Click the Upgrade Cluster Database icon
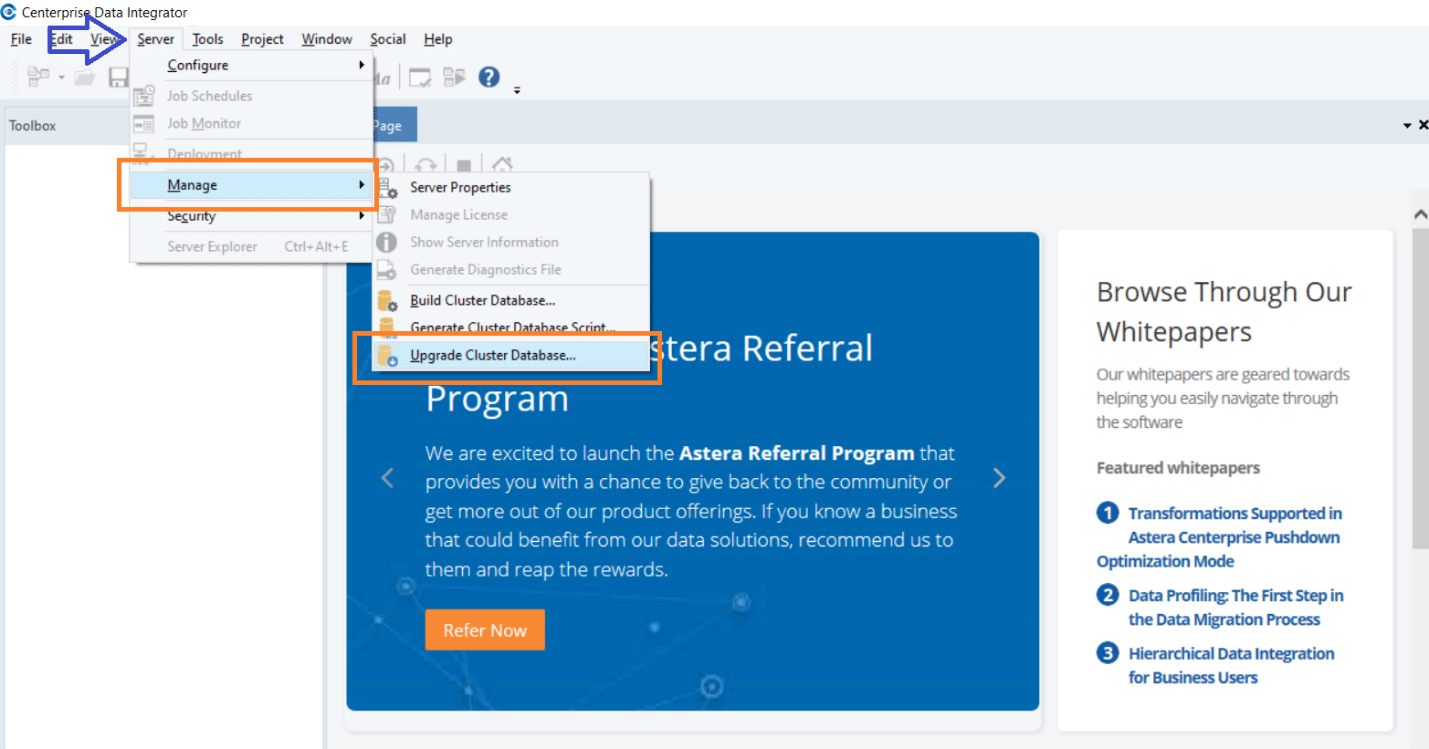Screen dimensions: 1429x749 coord(387,355)
